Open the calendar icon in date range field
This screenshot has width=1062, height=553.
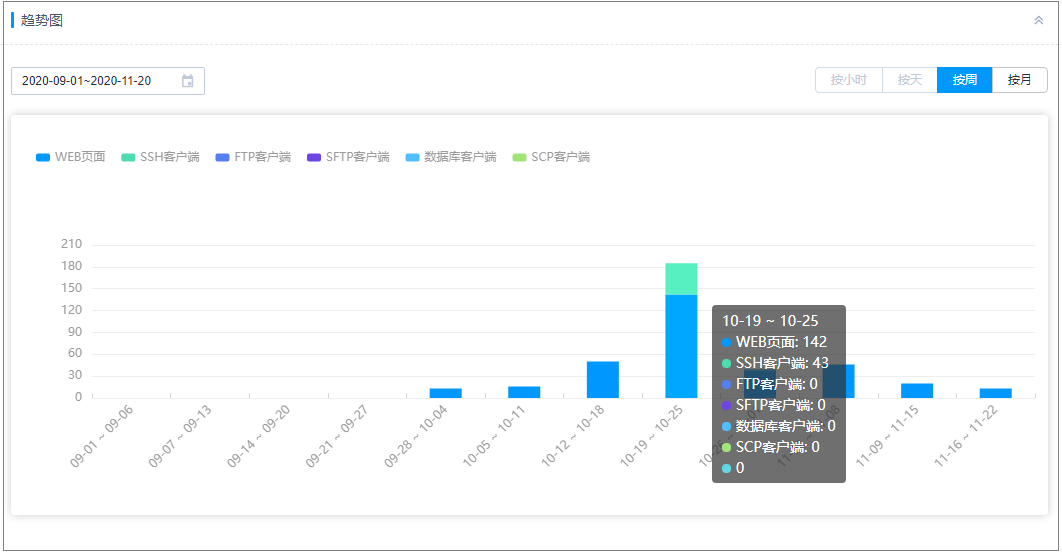click(x=188, y=81)
